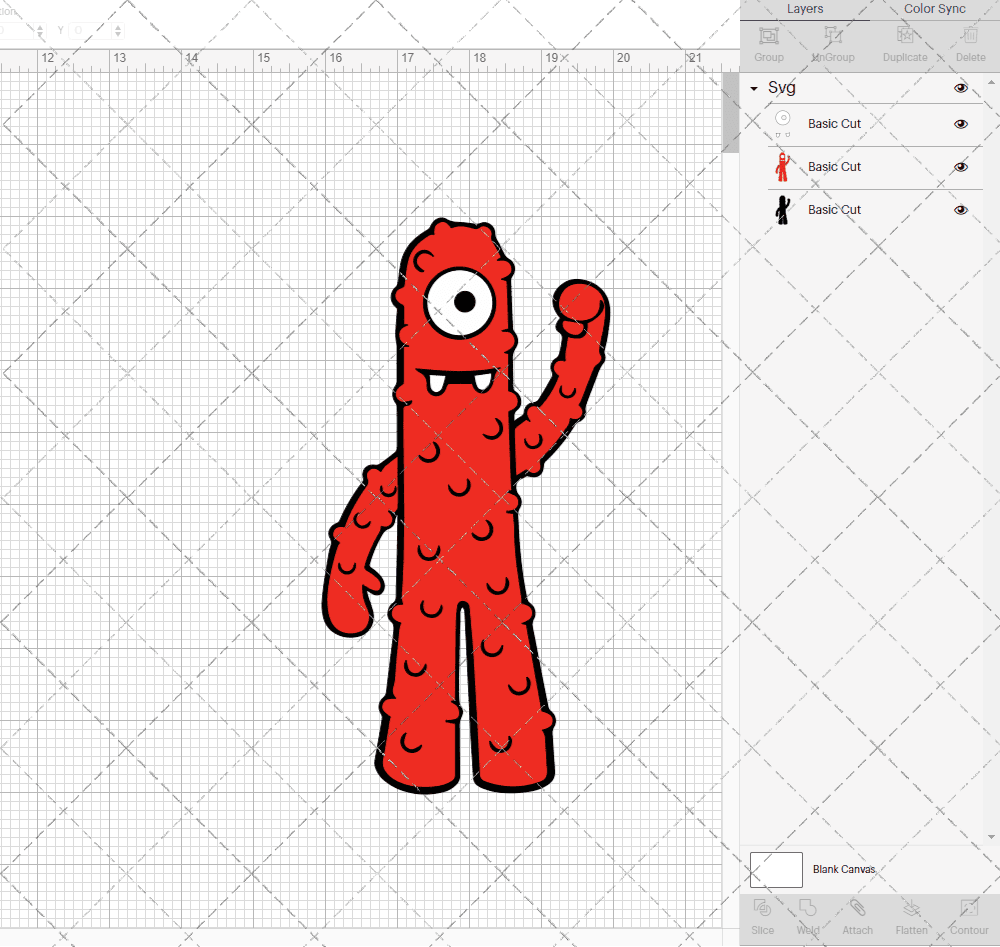The image size is (1000, 947).
Task: Switch to the Color Sync tab
Action: (x=934, y=9)
